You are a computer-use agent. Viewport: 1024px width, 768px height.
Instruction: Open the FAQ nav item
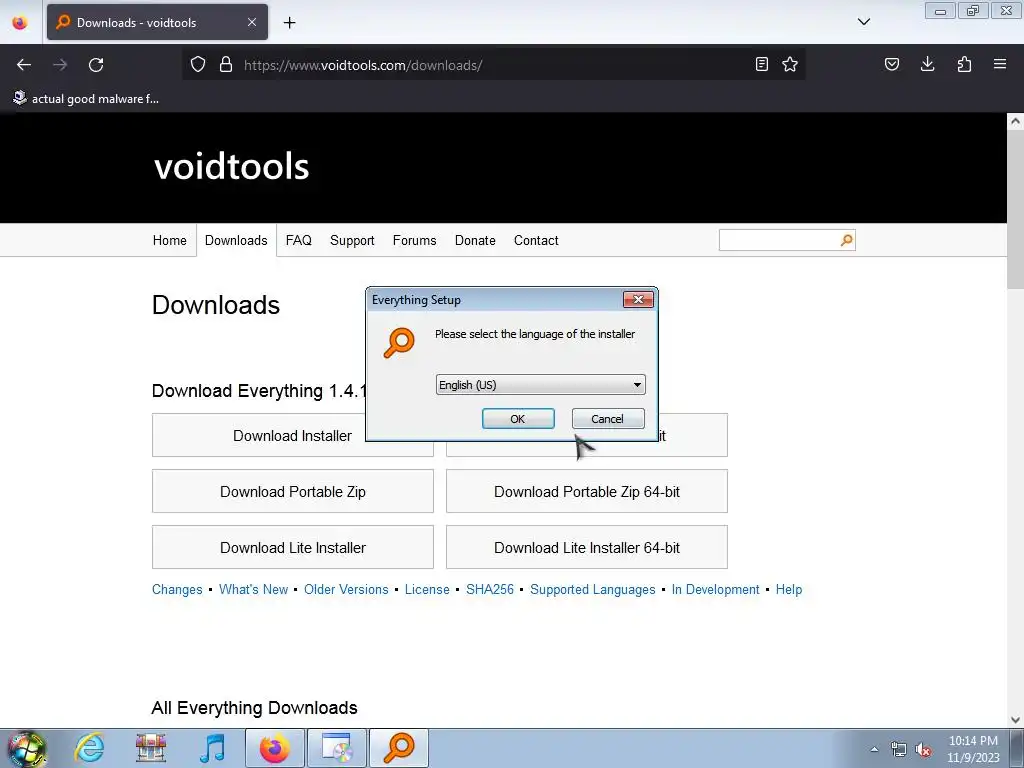pyautogui.click(x=298, y=240)
